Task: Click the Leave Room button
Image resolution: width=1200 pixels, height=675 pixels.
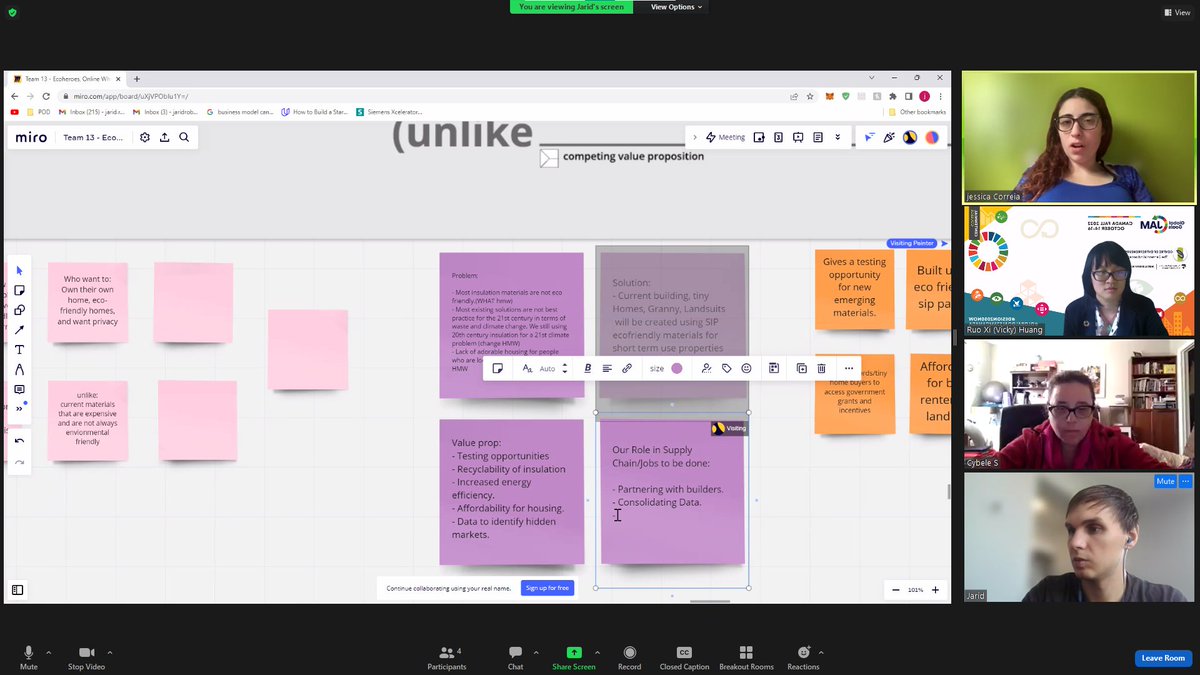Action: 1163,658
